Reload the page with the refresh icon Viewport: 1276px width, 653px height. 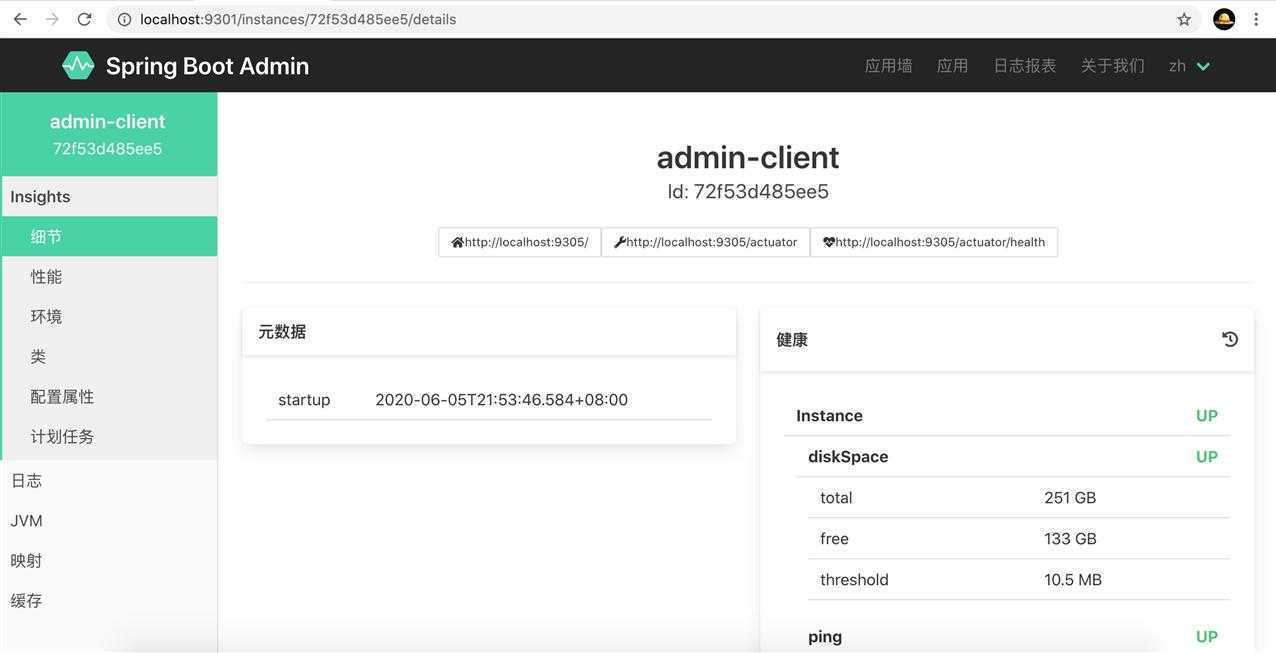(84, 19)
